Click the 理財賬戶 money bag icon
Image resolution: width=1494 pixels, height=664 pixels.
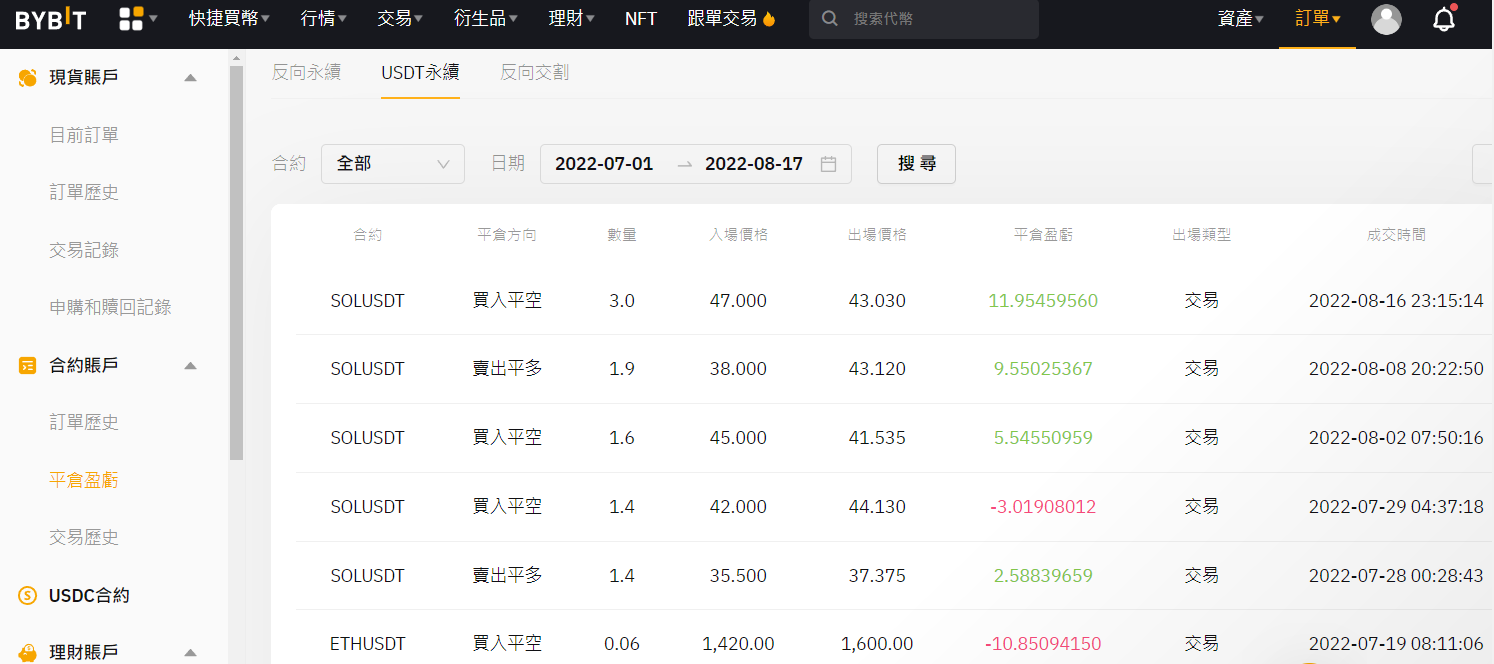point(28,653)
